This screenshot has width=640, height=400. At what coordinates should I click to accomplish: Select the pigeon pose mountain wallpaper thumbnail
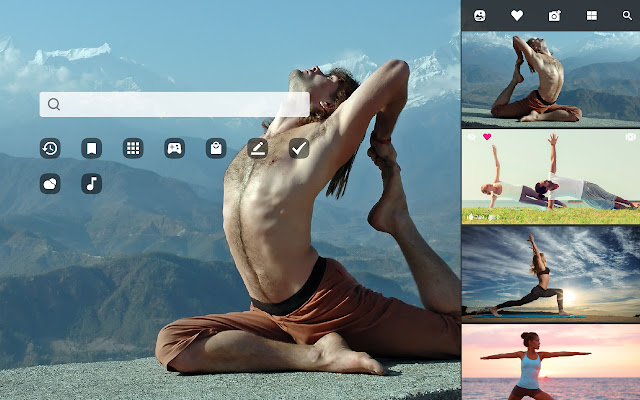(550, 78)
